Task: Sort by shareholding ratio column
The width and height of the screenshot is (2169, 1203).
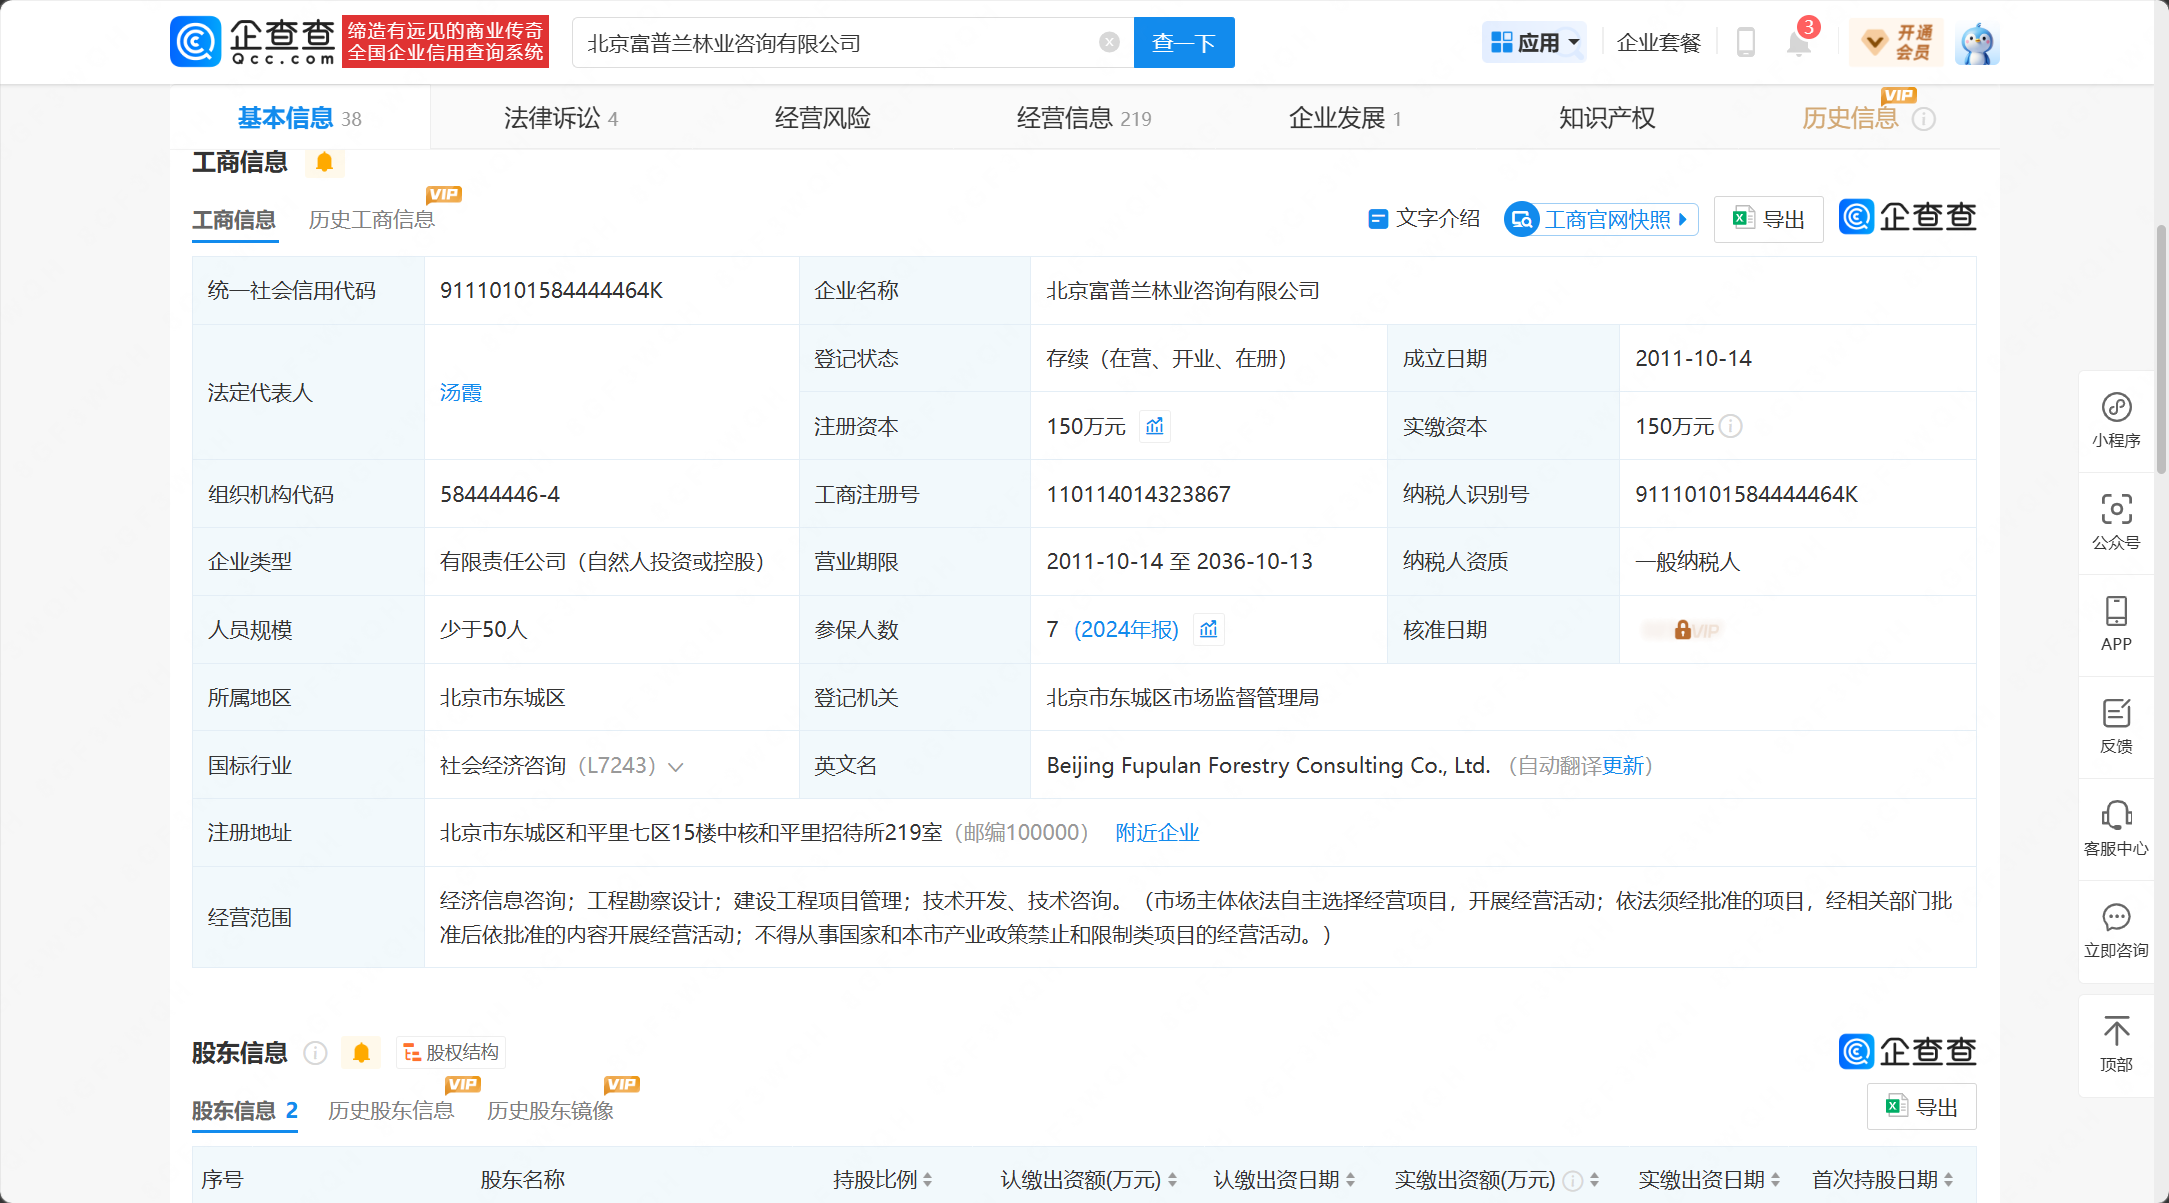Action: [x=927, y=1180]
